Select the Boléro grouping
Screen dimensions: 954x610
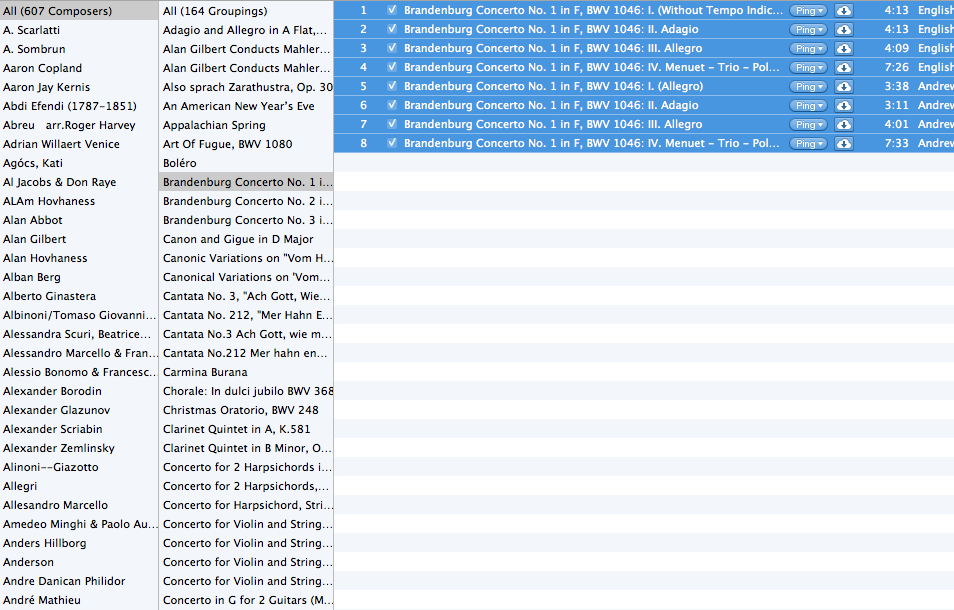coord(246,163)
